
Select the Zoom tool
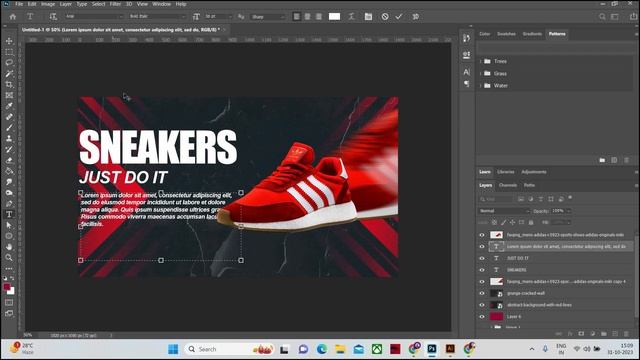pyautogui.click(x=9, y=258)
